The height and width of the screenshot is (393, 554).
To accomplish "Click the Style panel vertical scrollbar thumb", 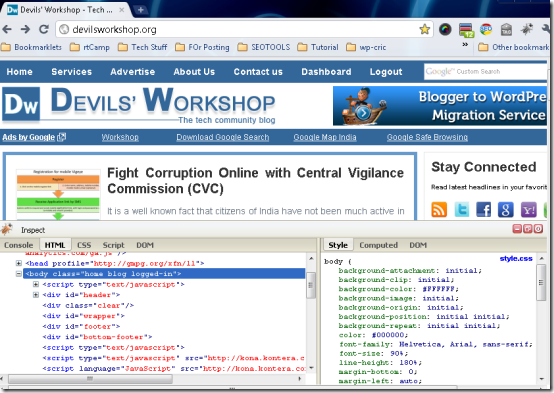I will (541, 282).
